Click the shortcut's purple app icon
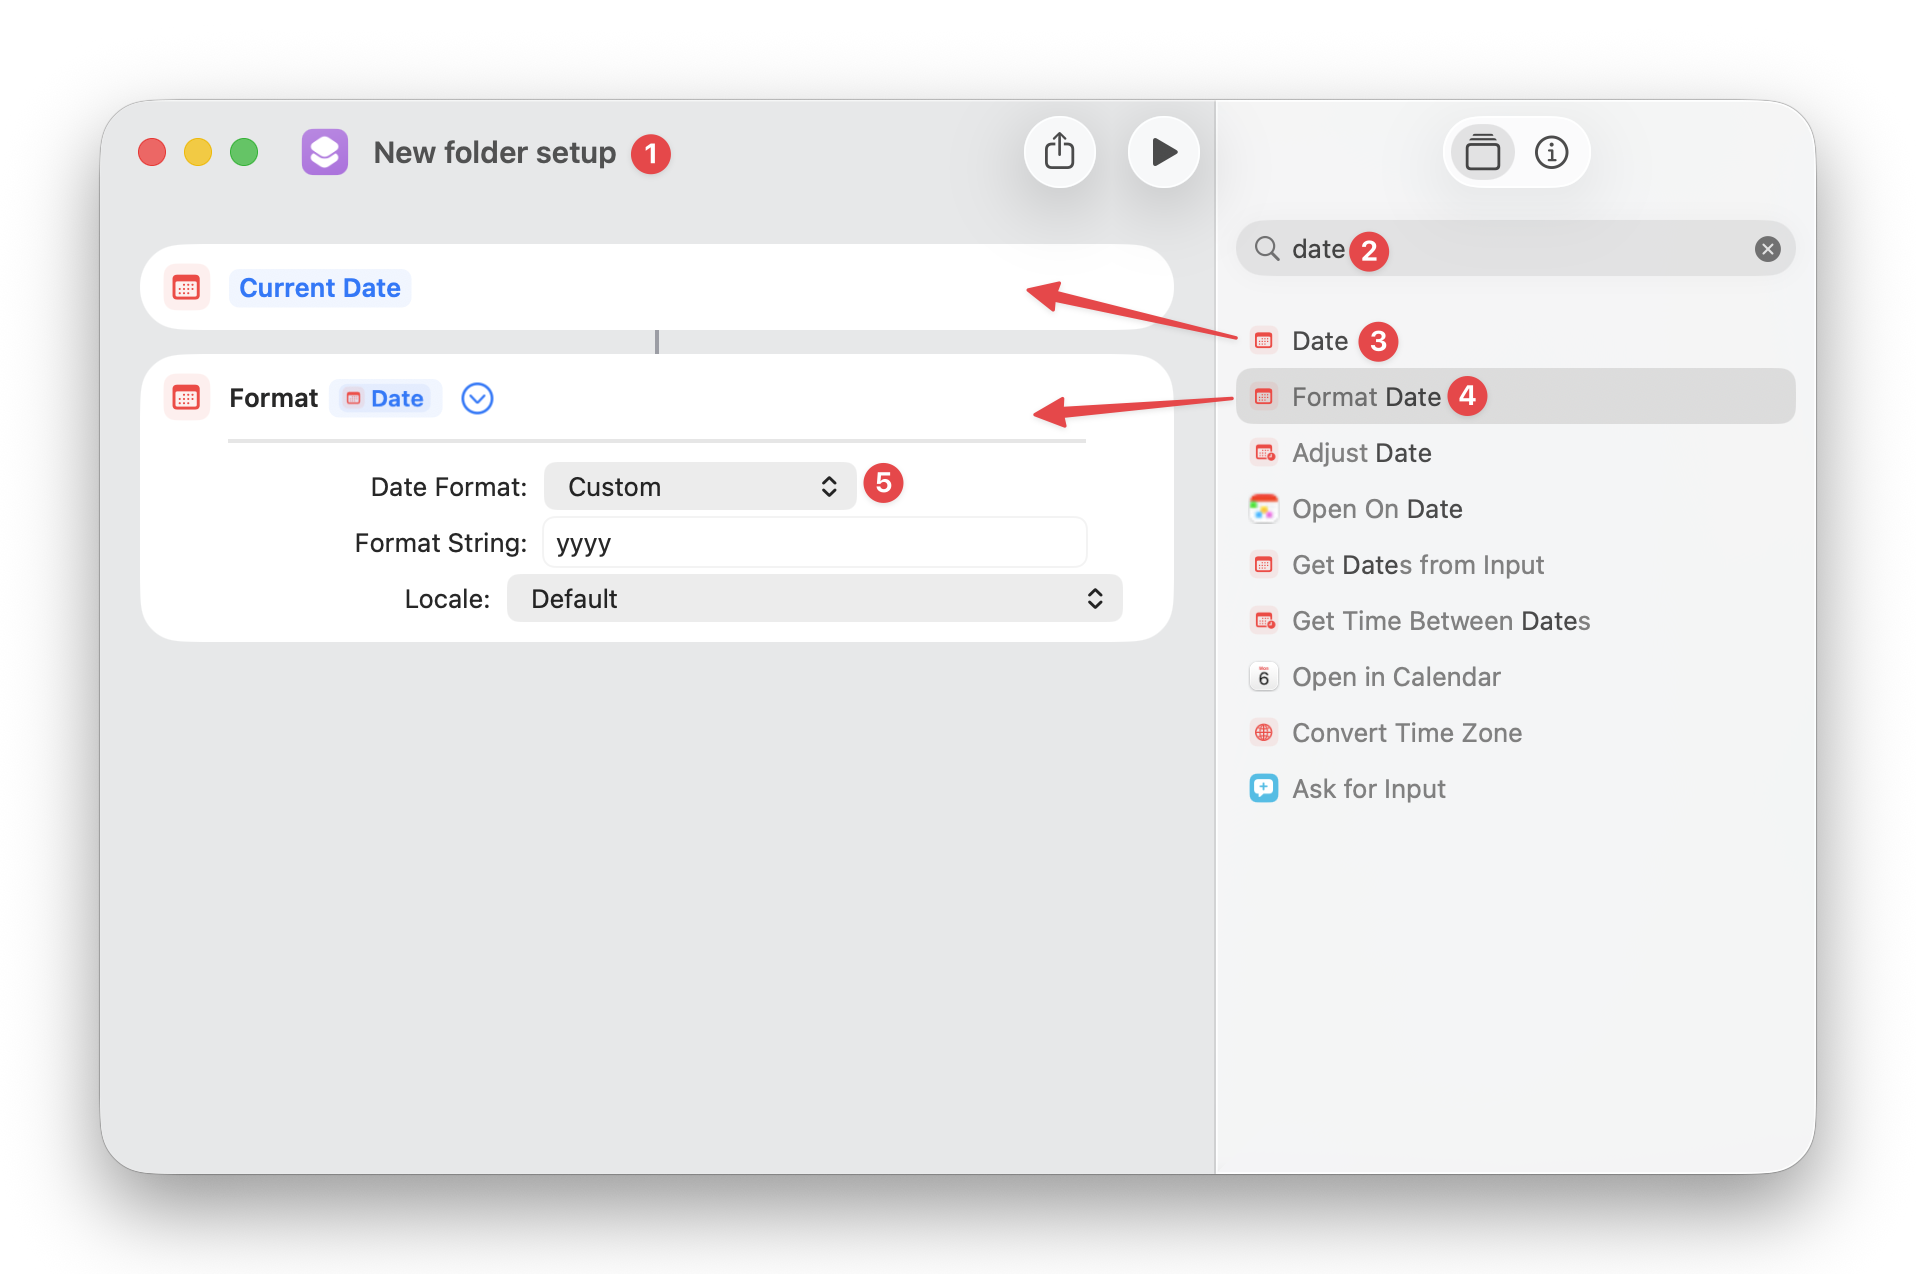 [324, 152]
